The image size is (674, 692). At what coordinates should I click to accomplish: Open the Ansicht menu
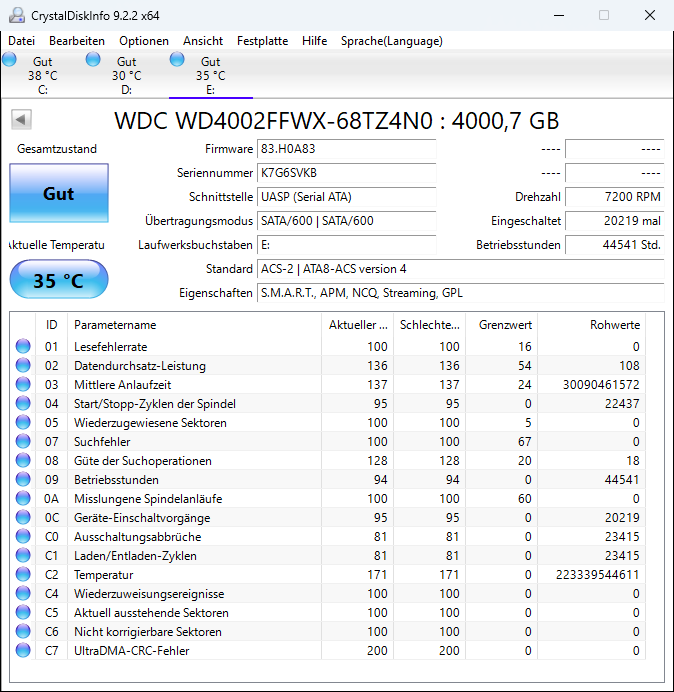pyautogui.click(x=203, y=41)
